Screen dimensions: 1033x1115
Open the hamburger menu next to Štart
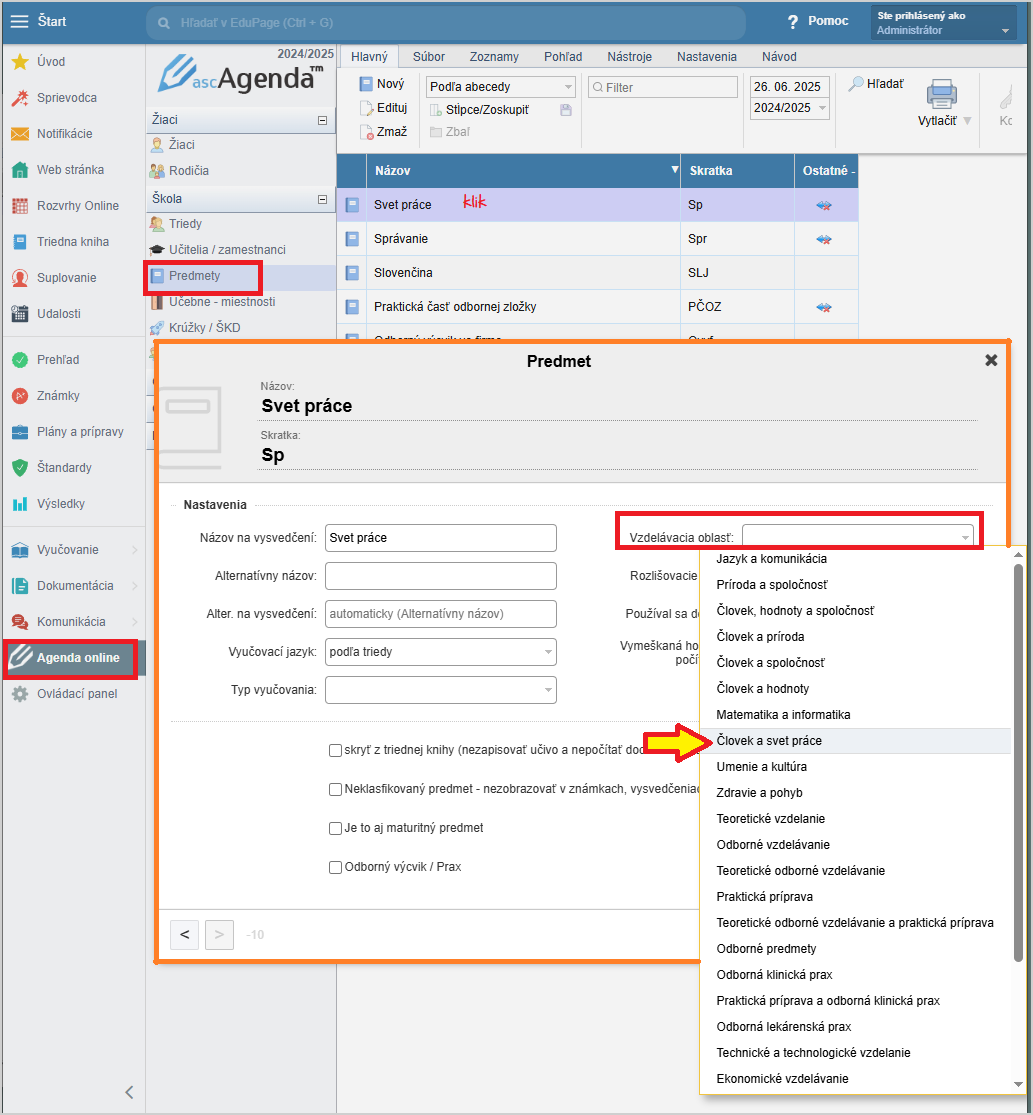tap(20, 21)
